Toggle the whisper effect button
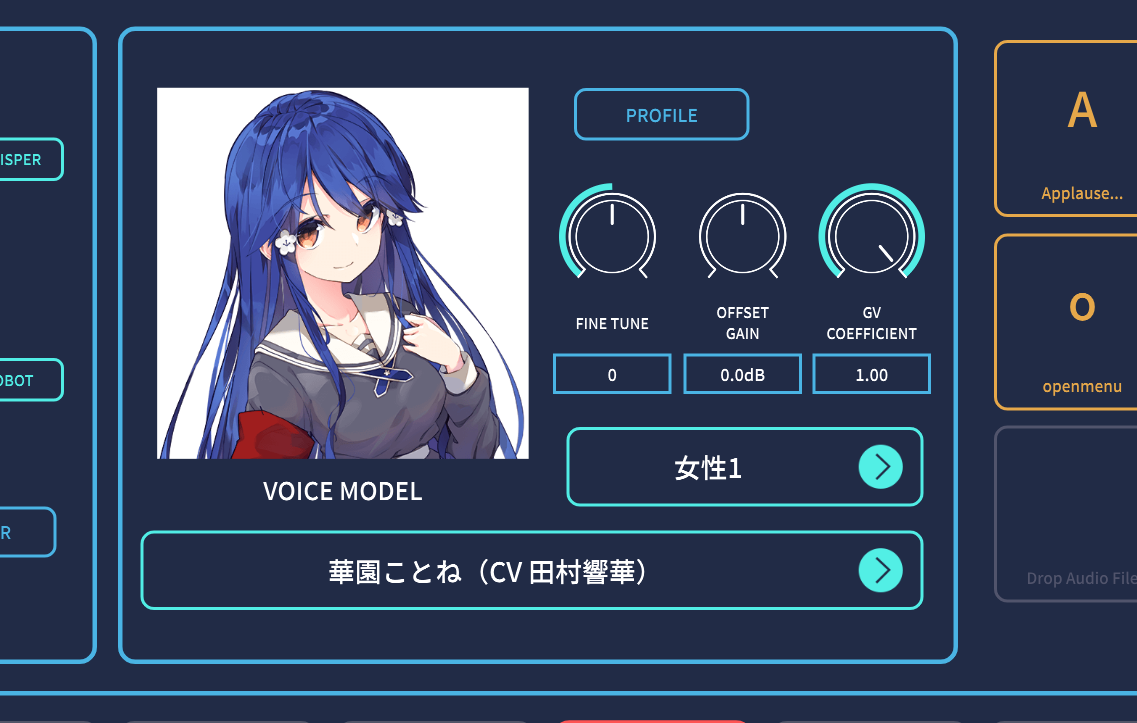Image resolution: width=1137 pixels, height=723 pixels. (x=30, y=159)
